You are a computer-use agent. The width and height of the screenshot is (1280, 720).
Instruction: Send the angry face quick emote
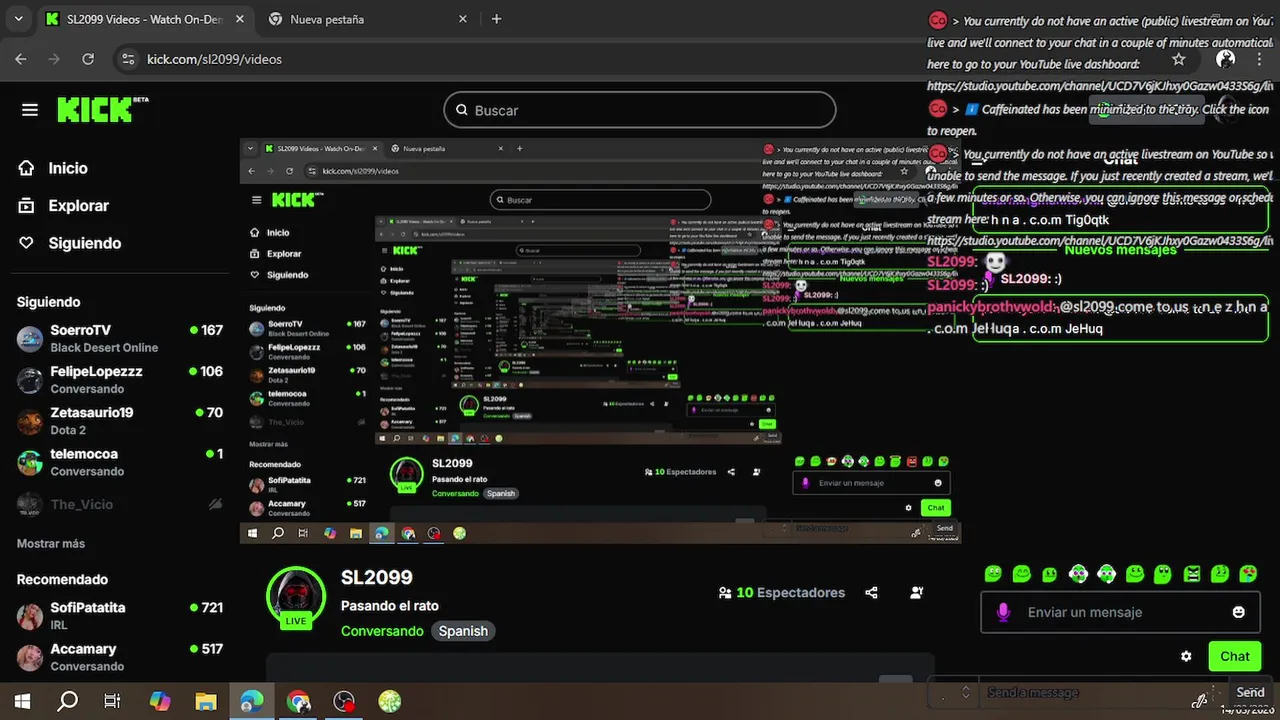1192,574
